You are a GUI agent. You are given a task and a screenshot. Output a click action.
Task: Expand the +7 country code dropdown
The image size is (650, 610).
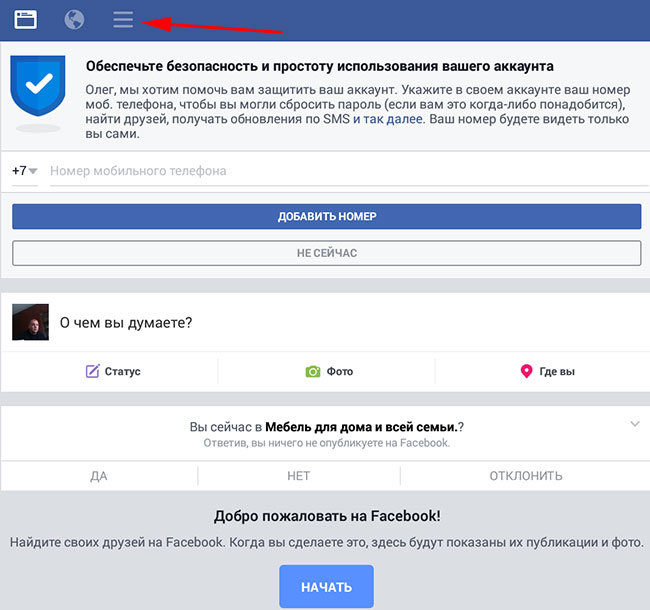[x=25, y=171]
